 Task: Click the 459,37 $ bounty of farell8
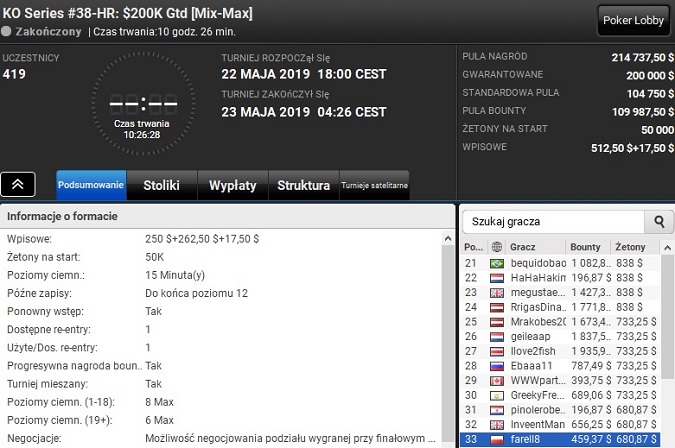591,439
